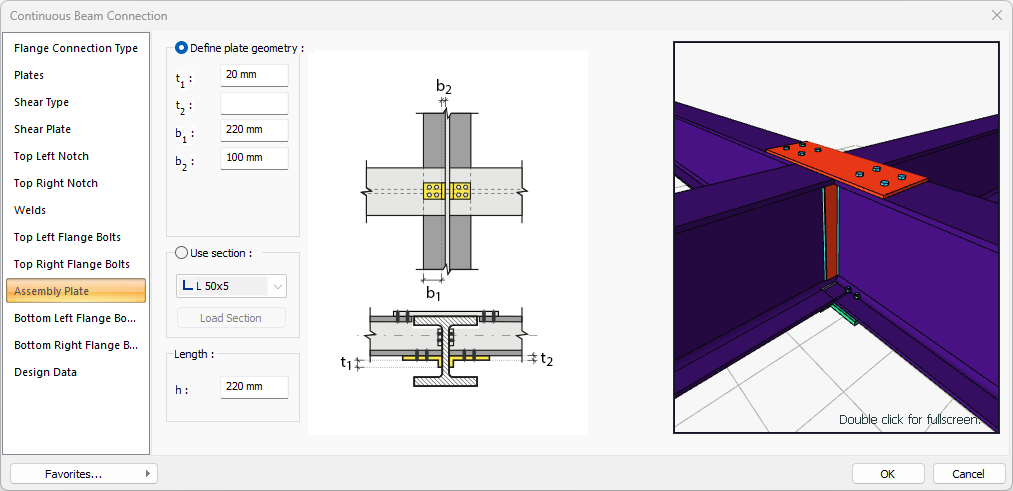The width and height of the screenshot is (1013, 491).
Task: Open the Favorites menu button
Action: pyautogui.click(x=84, y=474)
